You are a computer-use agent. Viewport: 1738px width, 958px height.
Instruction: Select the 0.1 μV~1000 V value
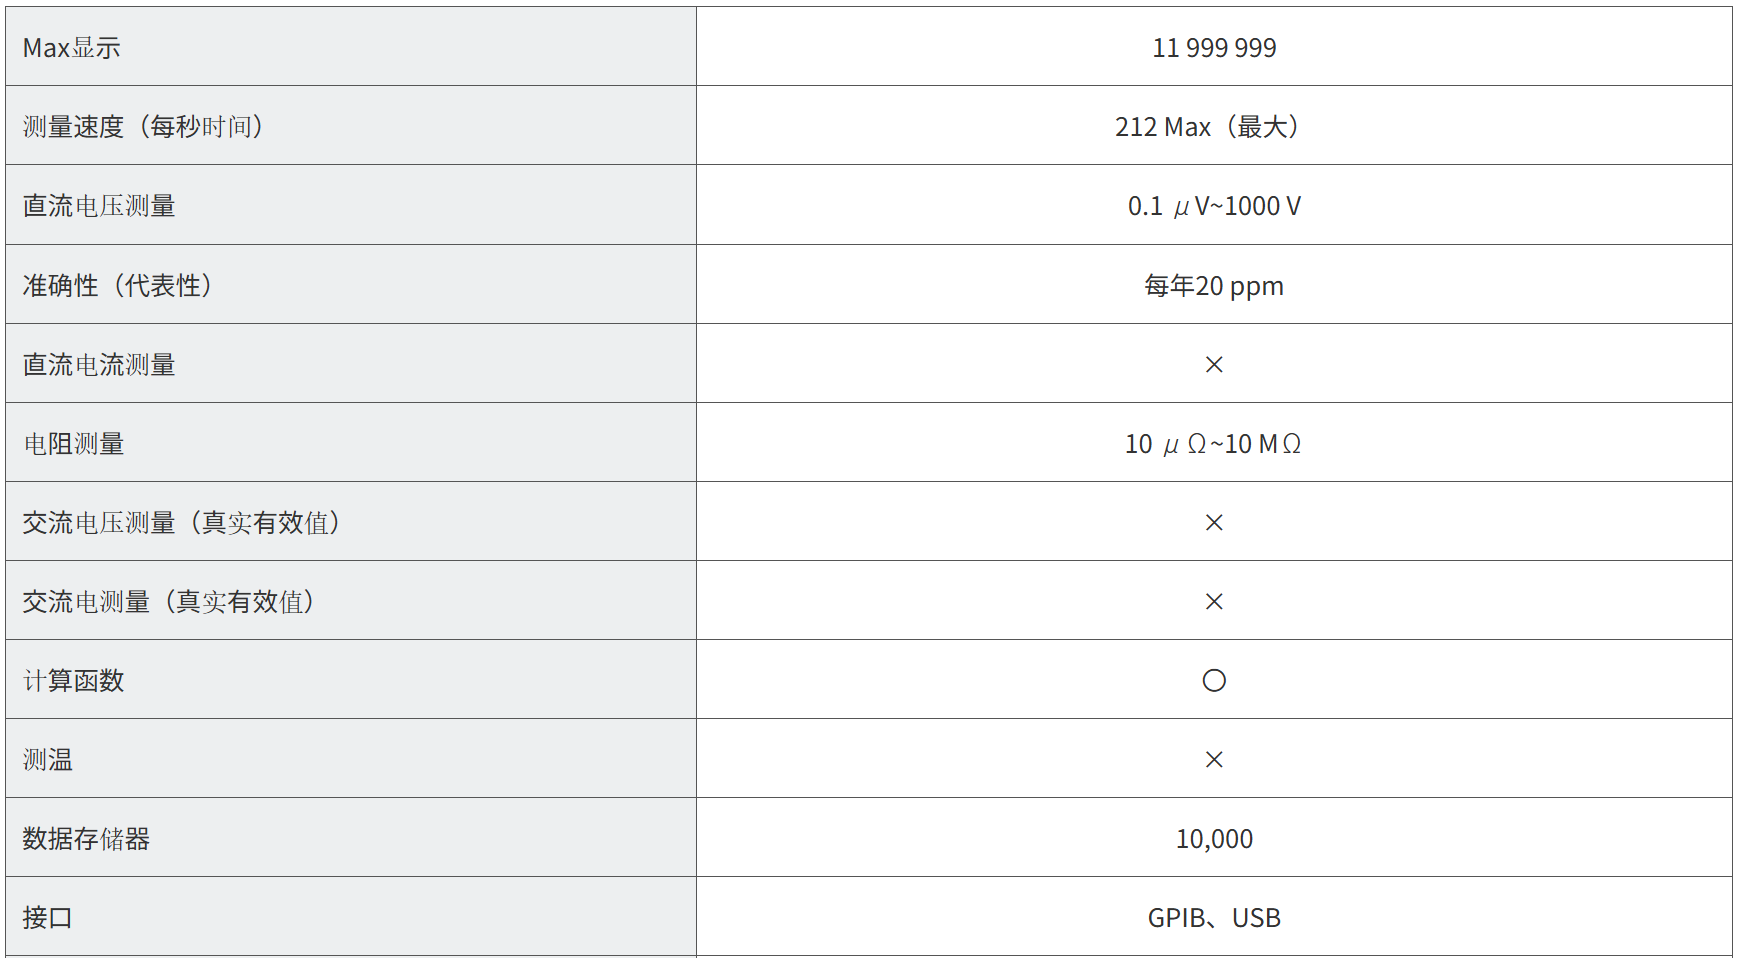click(1214, 206)
